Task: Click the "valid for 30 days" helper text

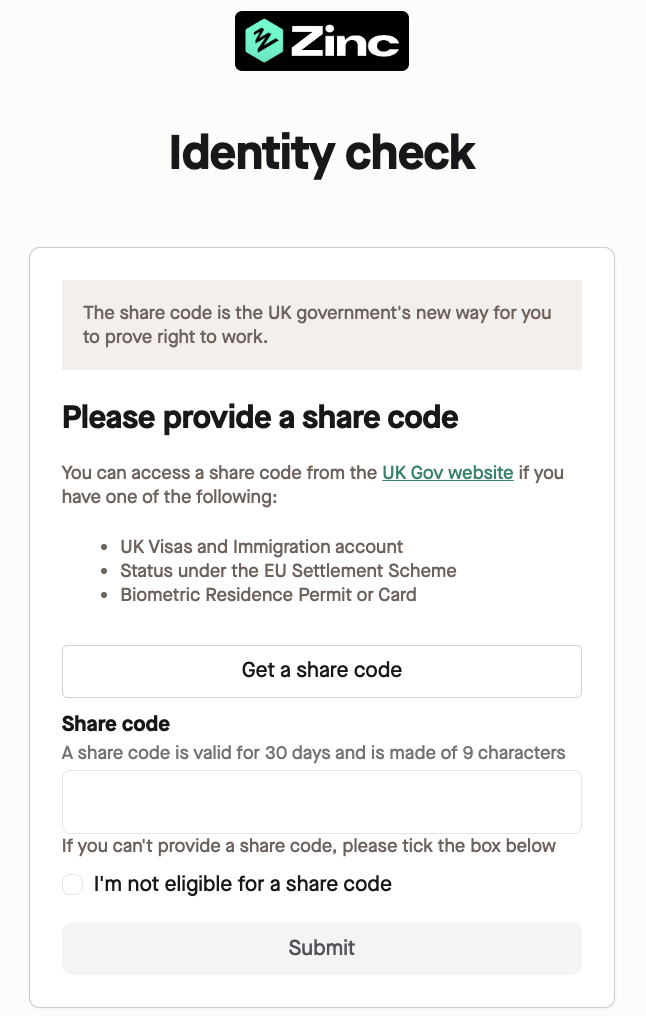Action: click(313, 753)
